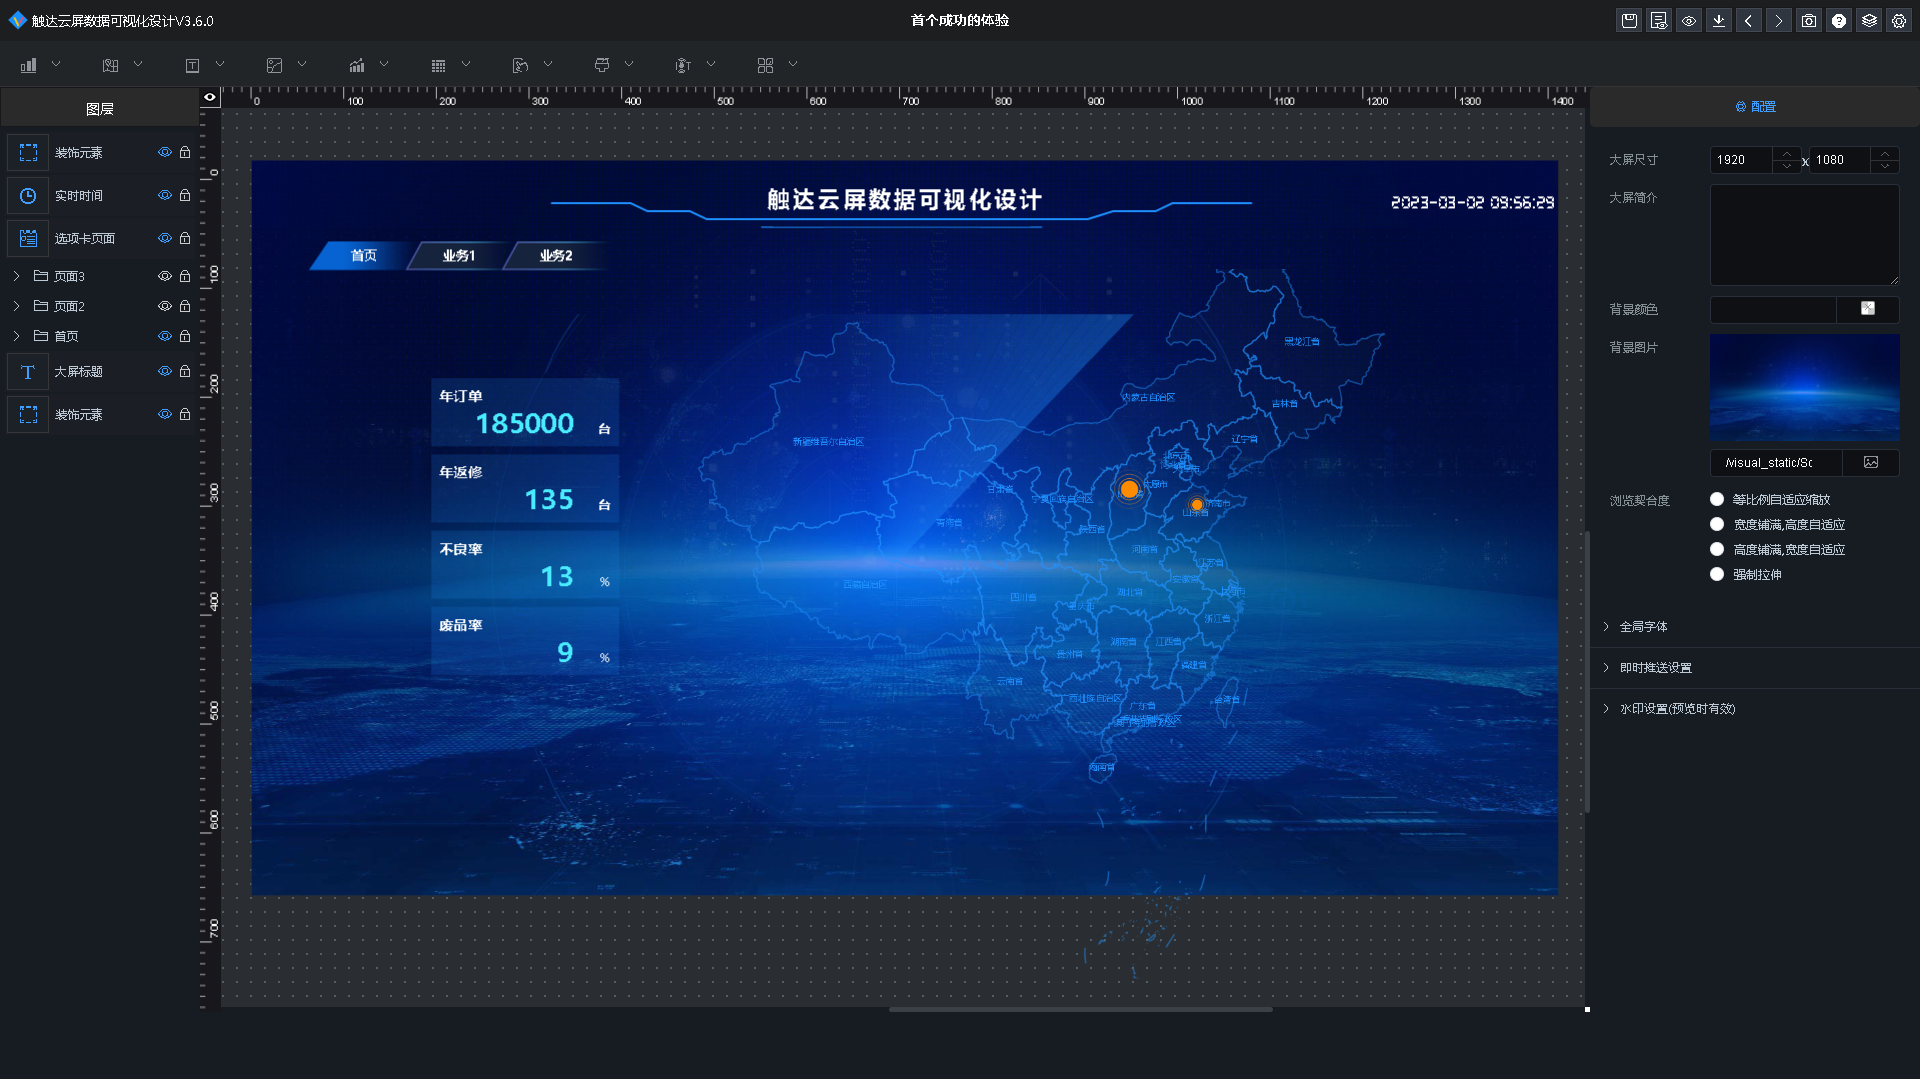The image size is (1920, 1079).
Task: Click the save-as-template icon
Action: tap(1659, 20)
